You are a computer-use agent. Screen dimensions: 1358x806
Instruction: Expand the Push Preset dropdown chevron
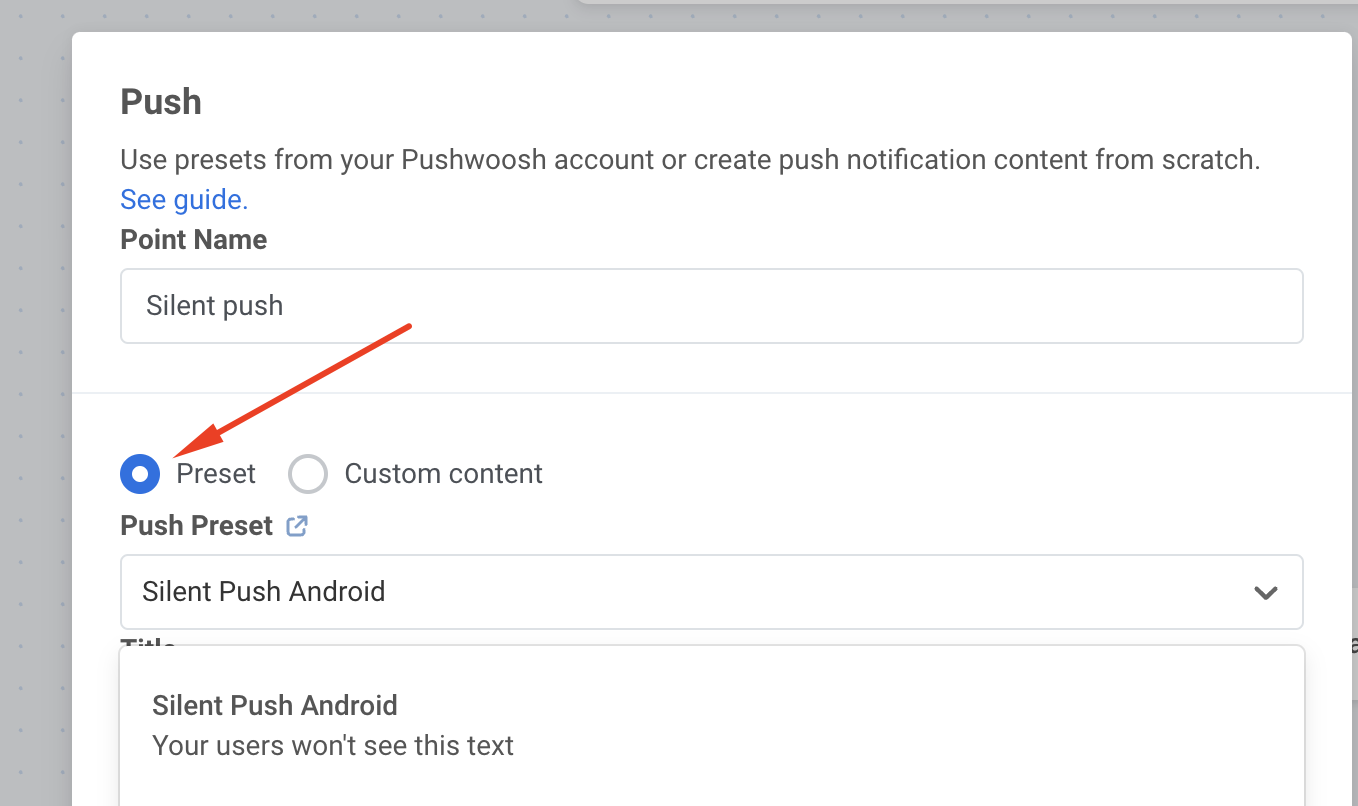[1265, 592]
